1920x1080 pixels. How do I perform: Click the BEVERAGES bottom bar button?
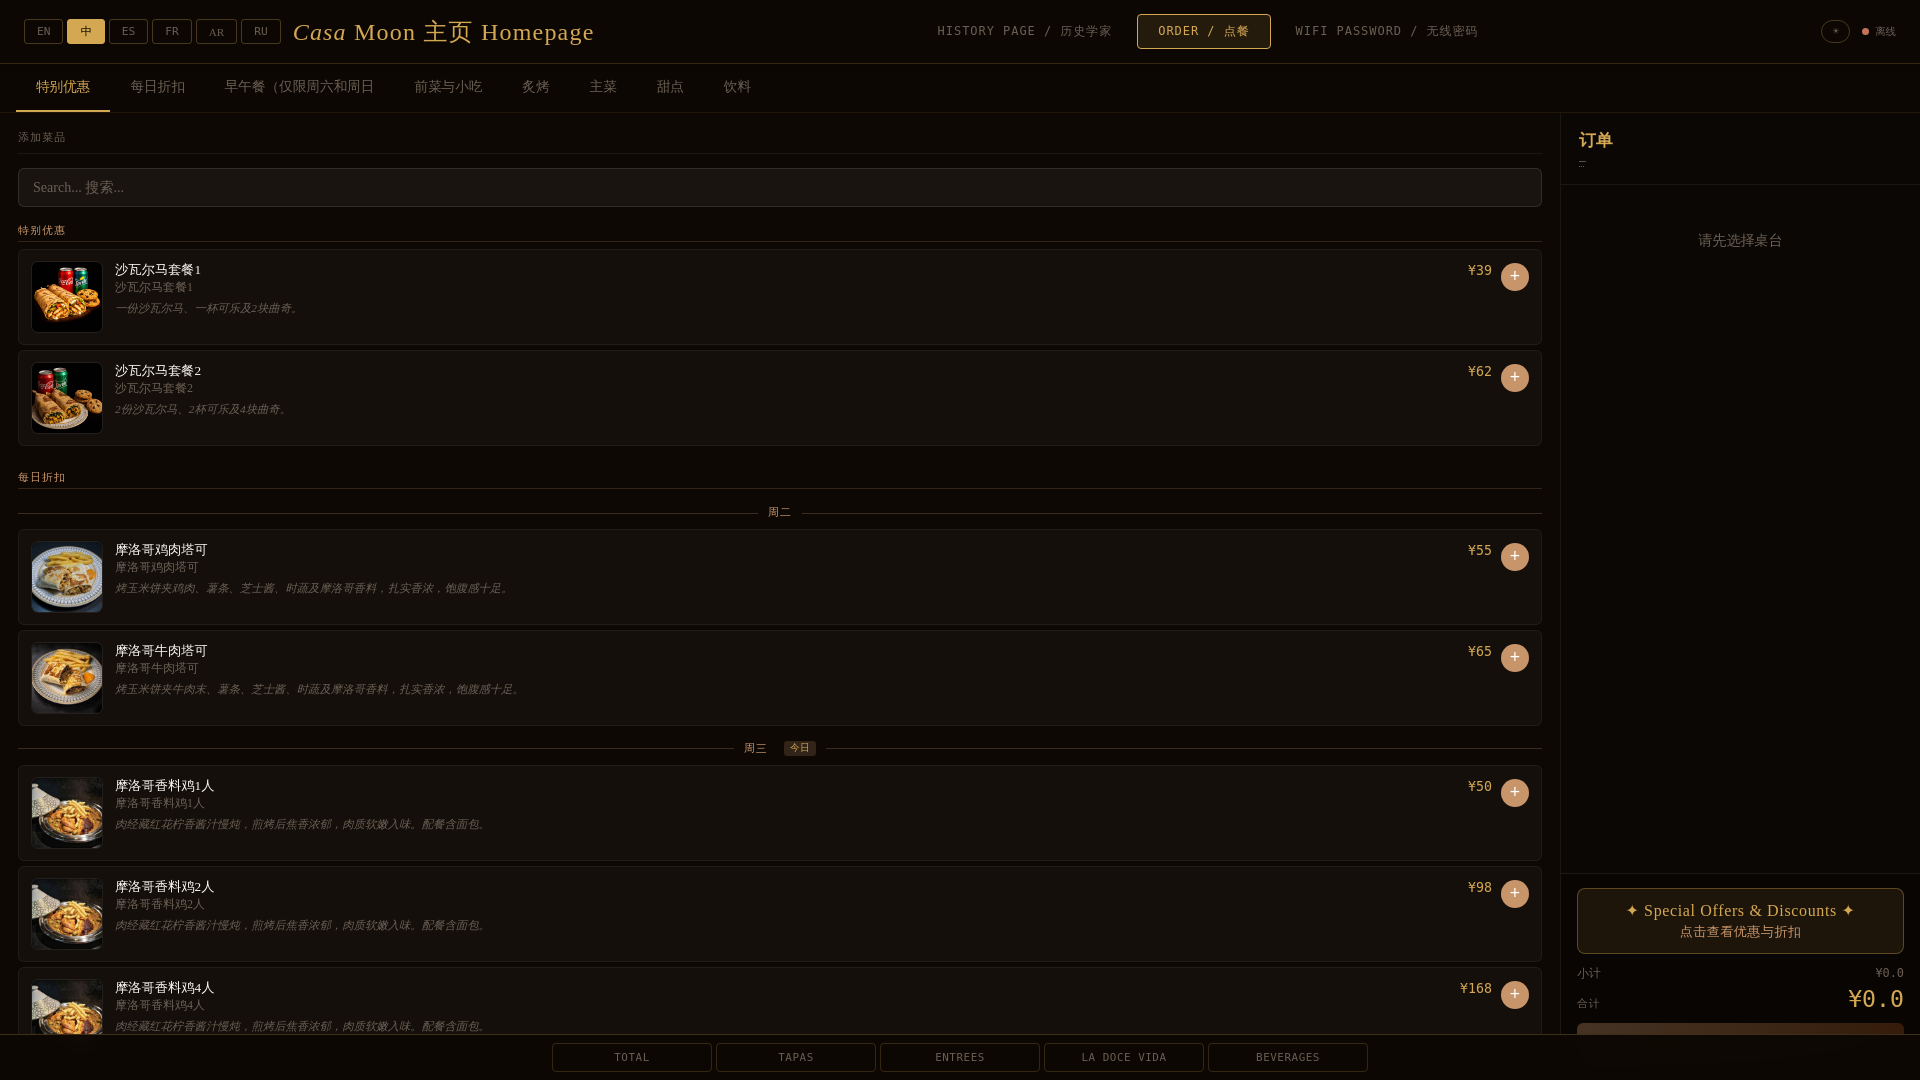1288,1058
